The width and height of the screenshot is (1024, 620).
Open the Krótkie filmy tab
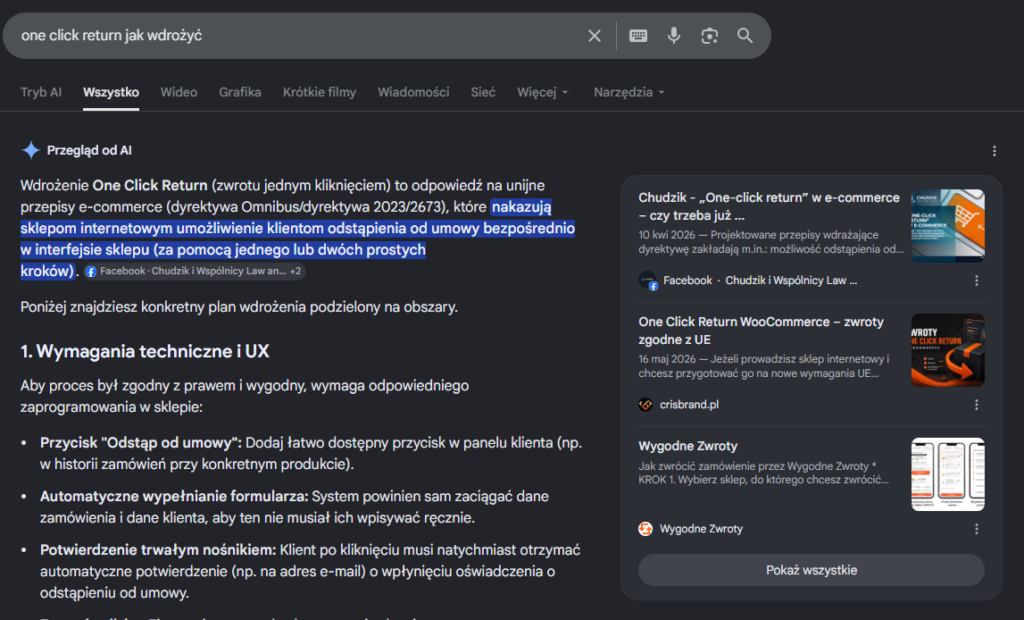tap(319, 92)
